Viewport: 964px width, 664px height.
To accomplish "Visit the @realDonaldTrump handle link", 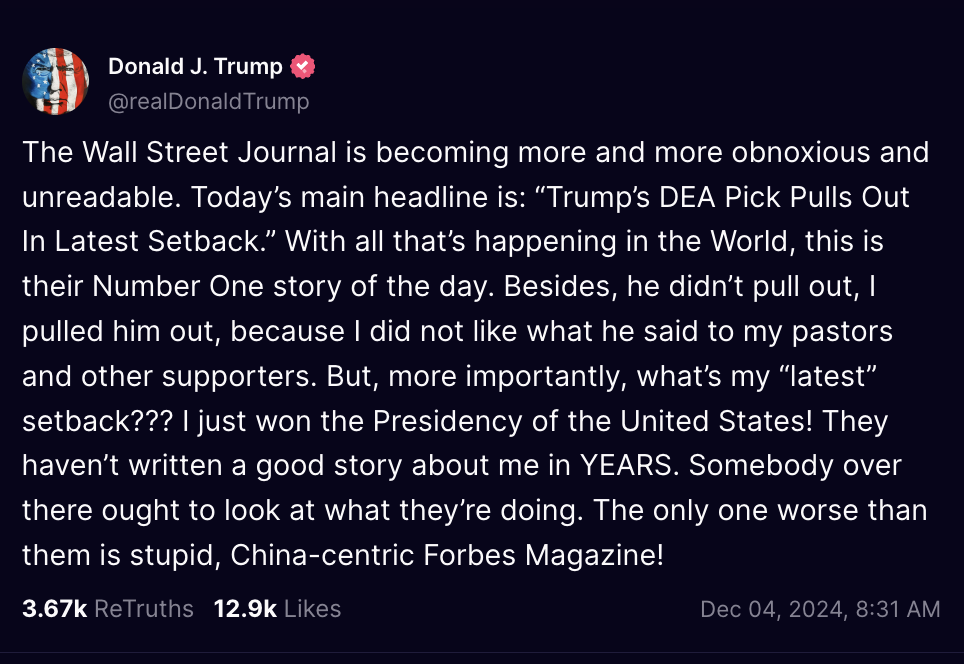I will point(208,101).
